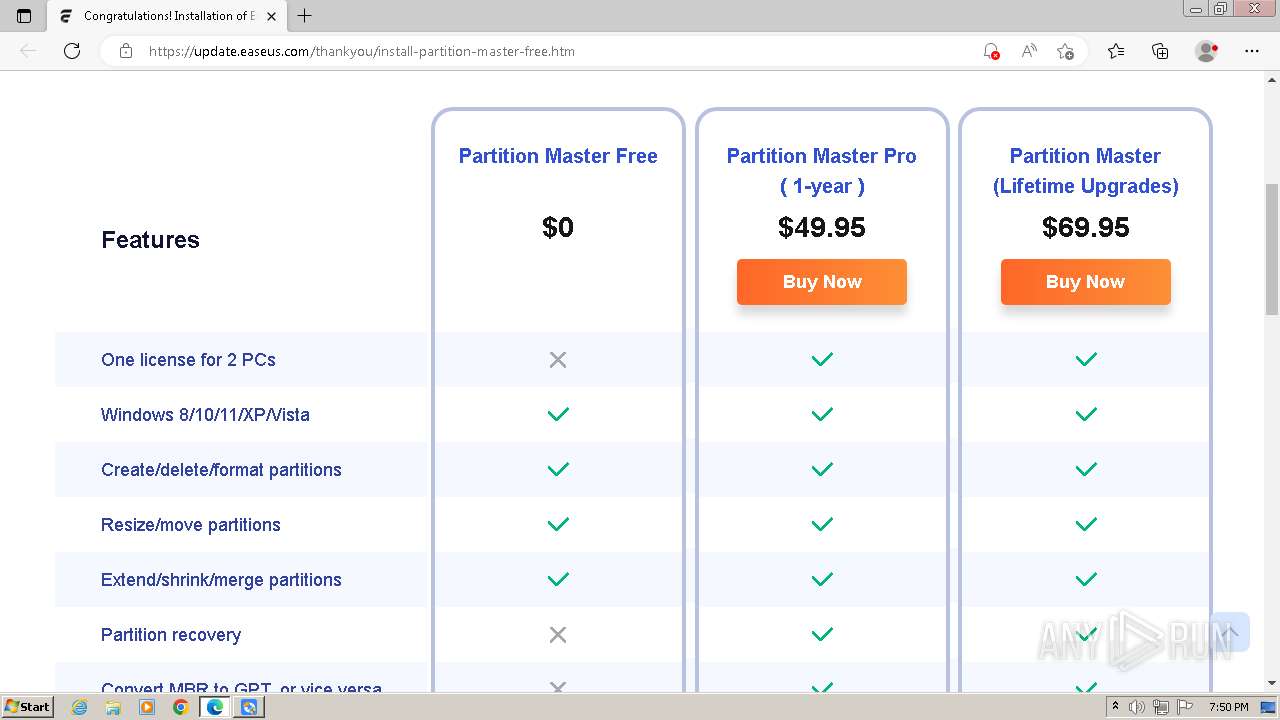Click the $69.95 price
Screen dimensions: 1280x720
[1086, 228]
